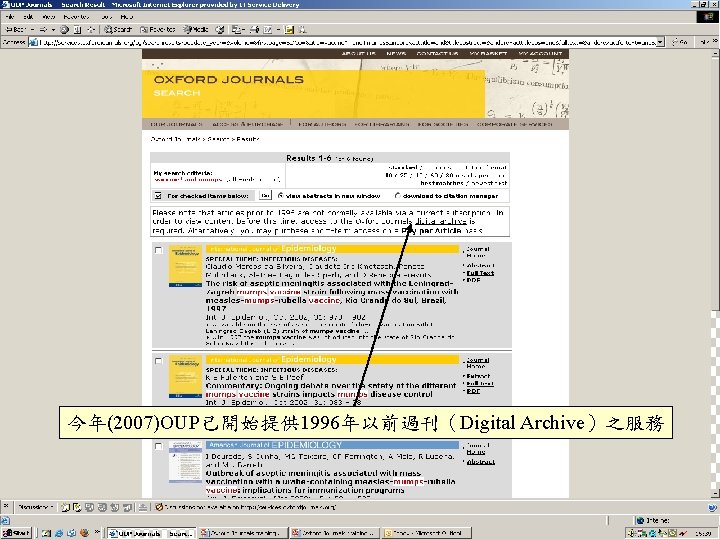Check the American Journal of Epidemiology result checkbox
The image size is (720, 540).
pos(158,446)
